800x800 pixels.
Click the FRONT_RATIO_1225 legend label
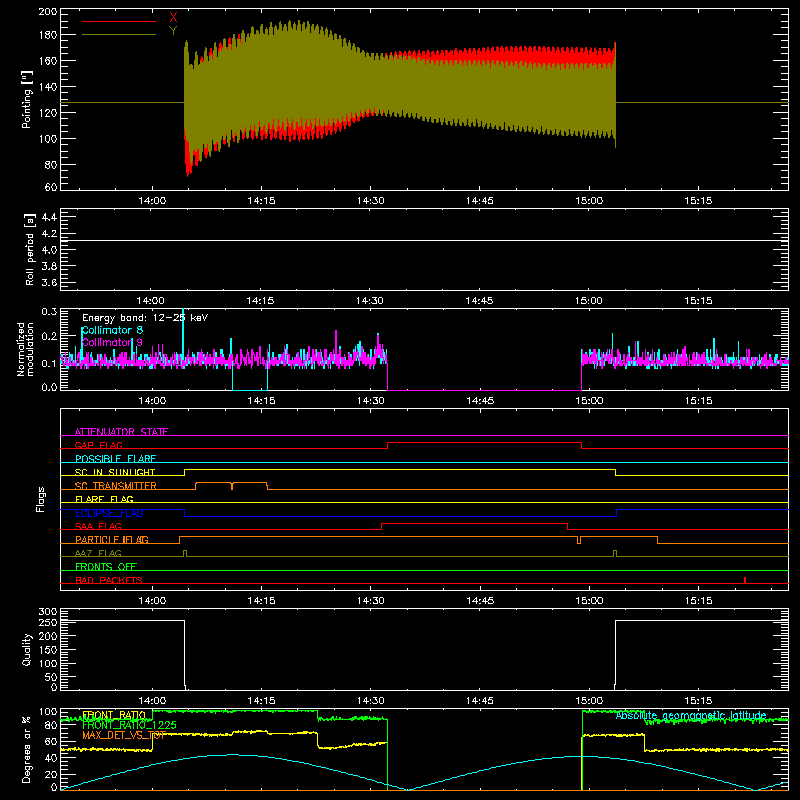[129, 725]
